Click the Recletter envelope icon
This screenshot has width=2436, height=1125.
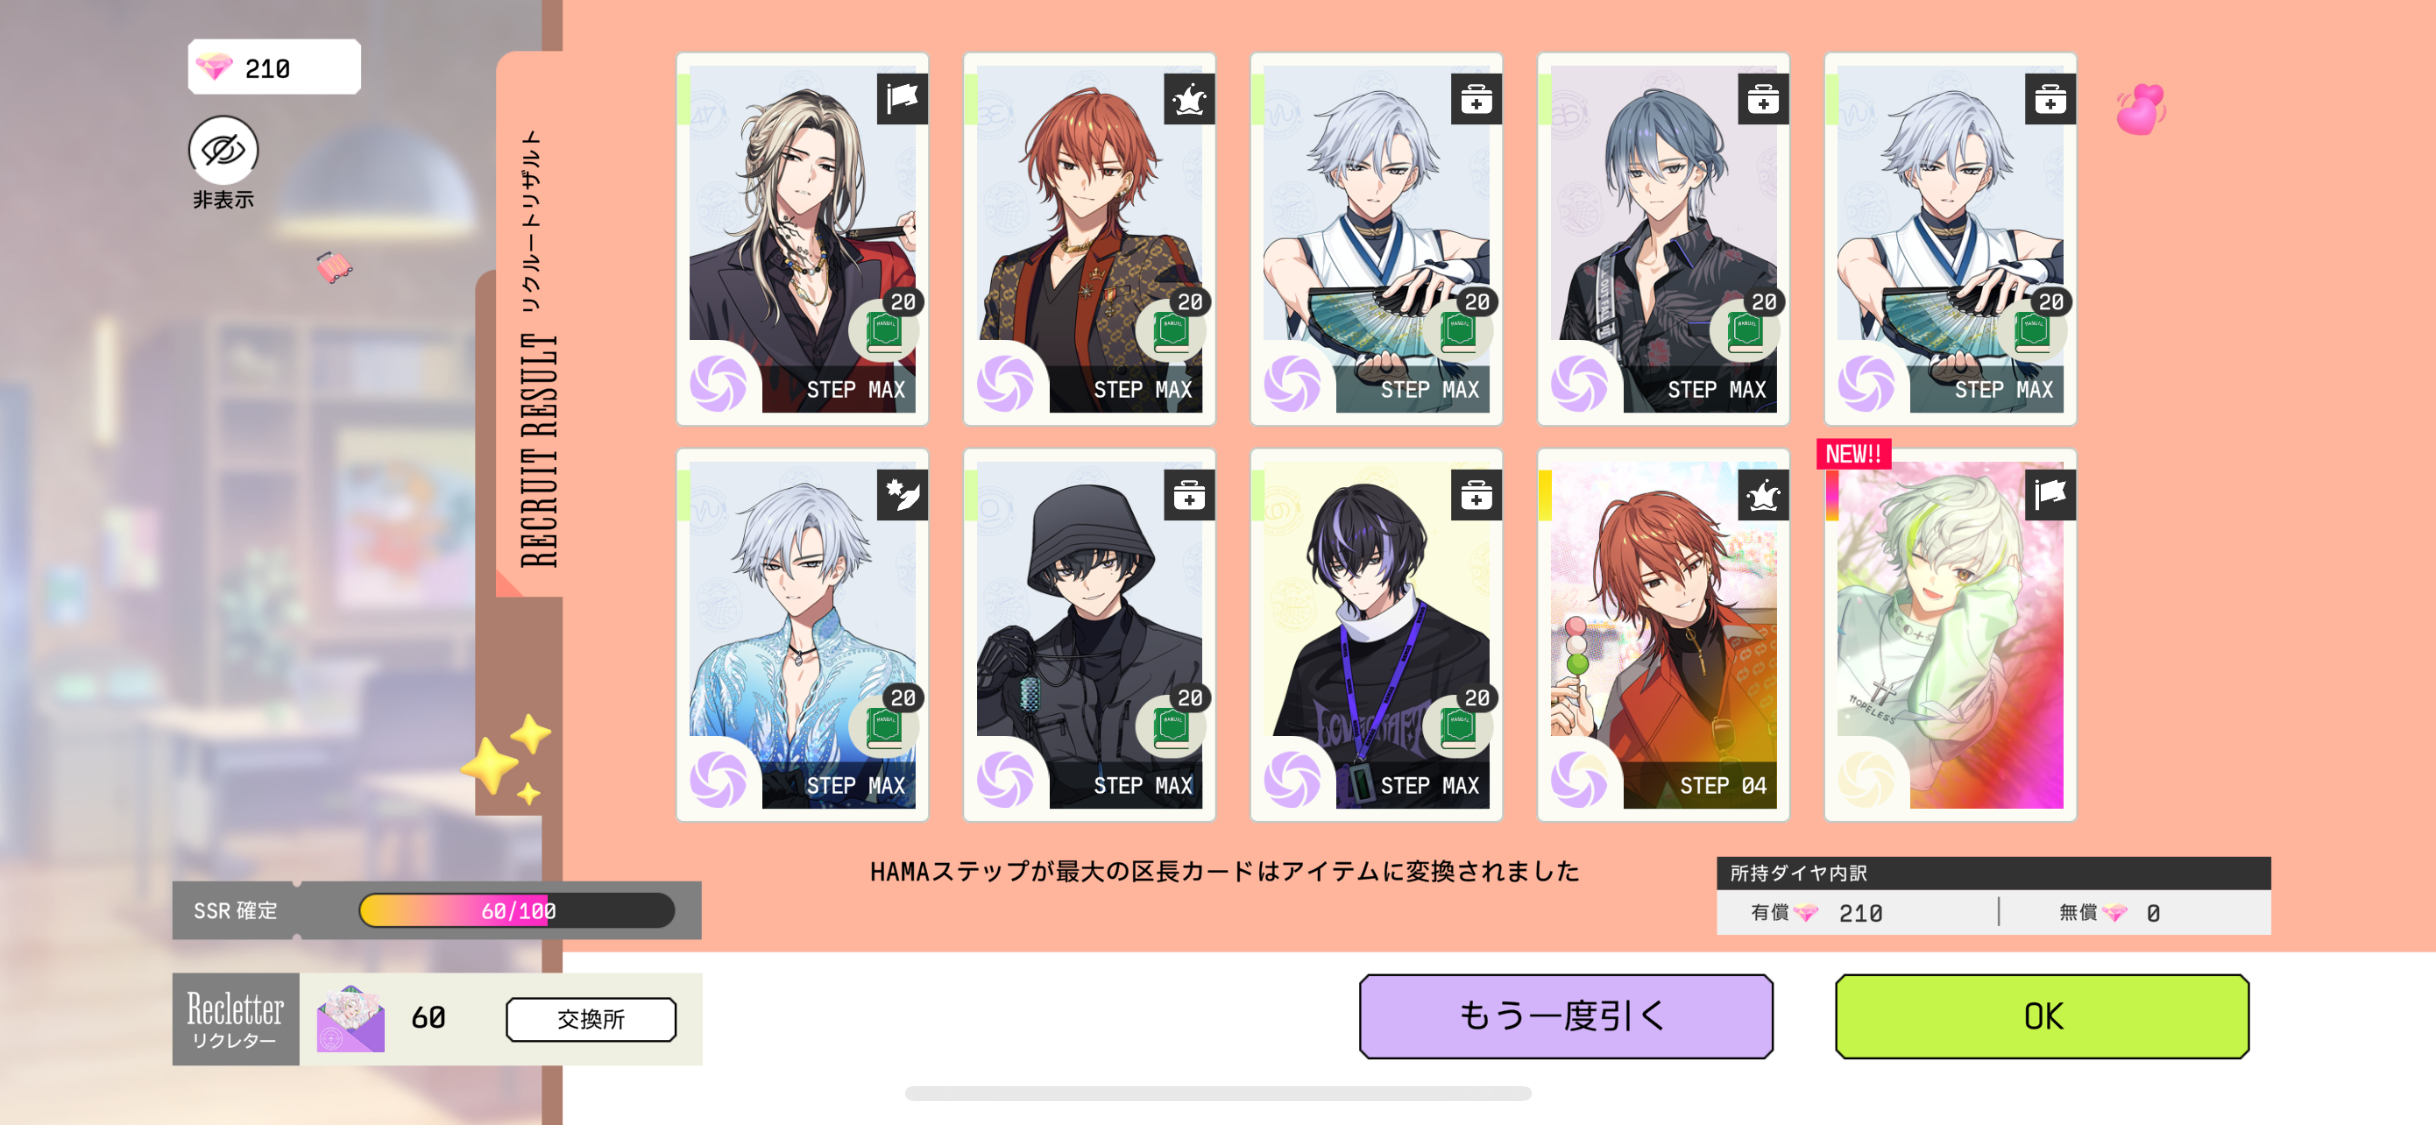coord(350,1018)
